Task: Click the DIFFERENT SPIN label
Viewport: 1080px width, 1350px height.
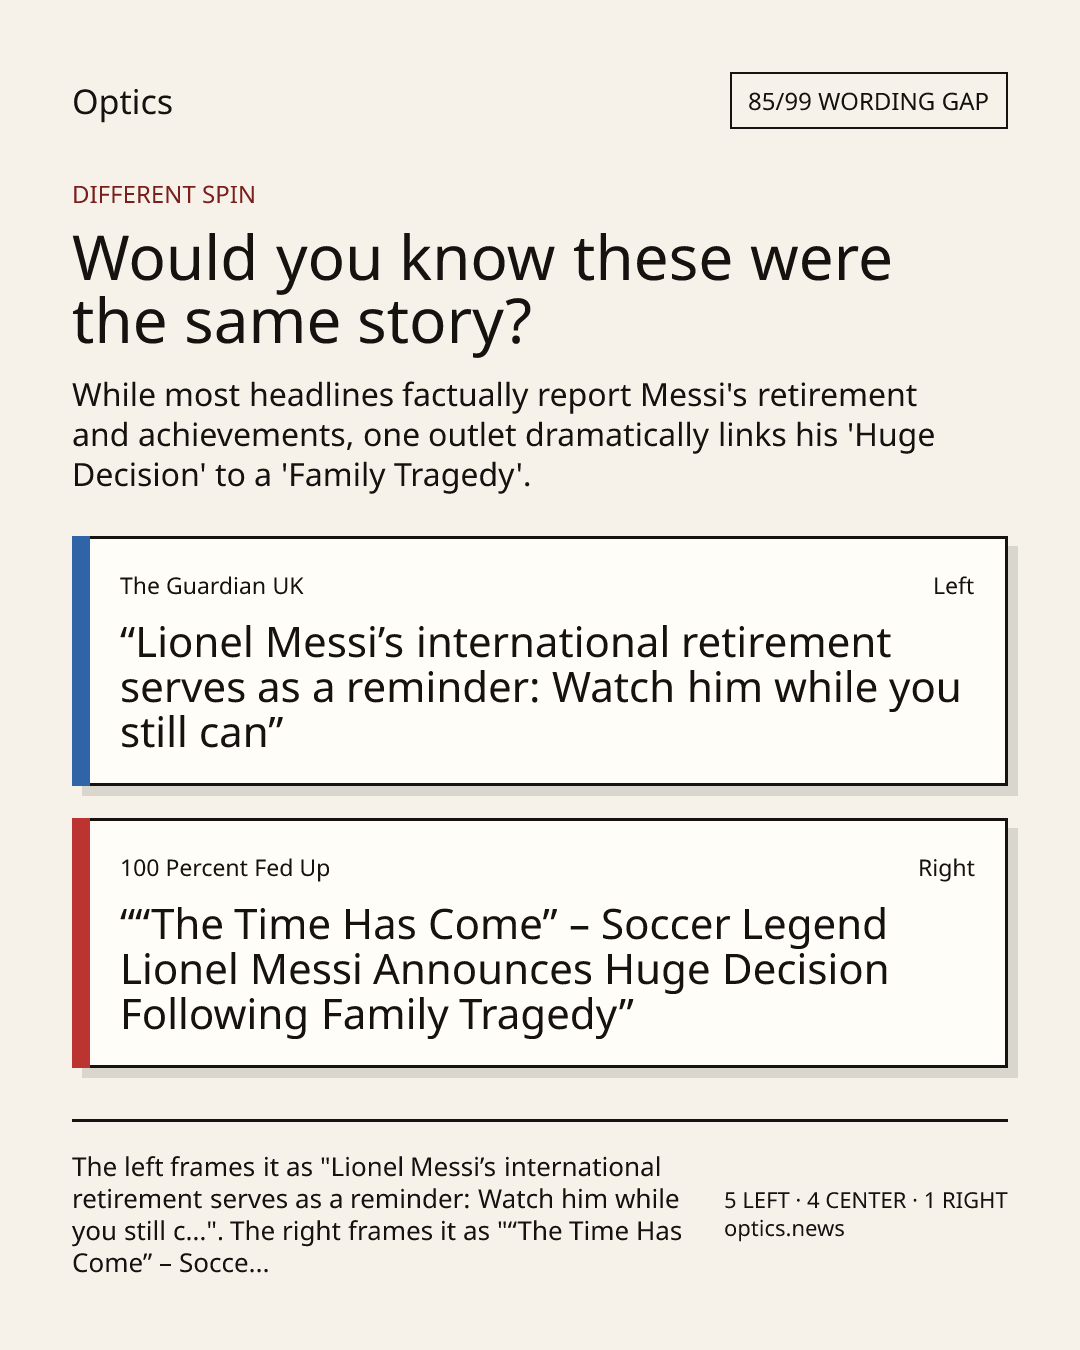Action: click(x=164, y=194)
